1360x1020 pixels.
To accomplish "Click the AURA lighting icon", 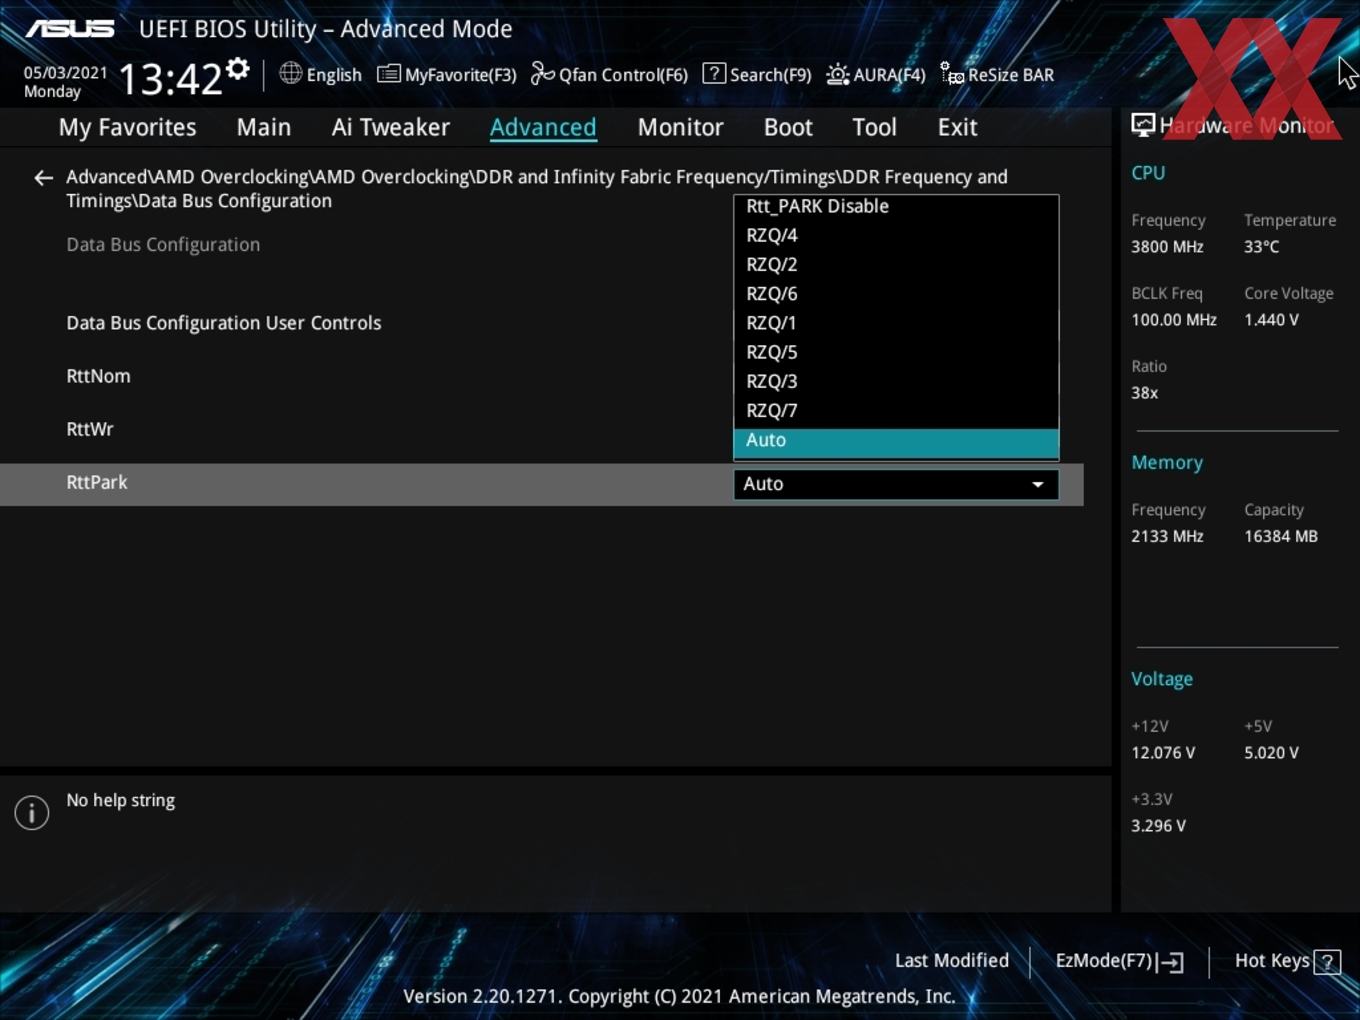I will 838,74.
